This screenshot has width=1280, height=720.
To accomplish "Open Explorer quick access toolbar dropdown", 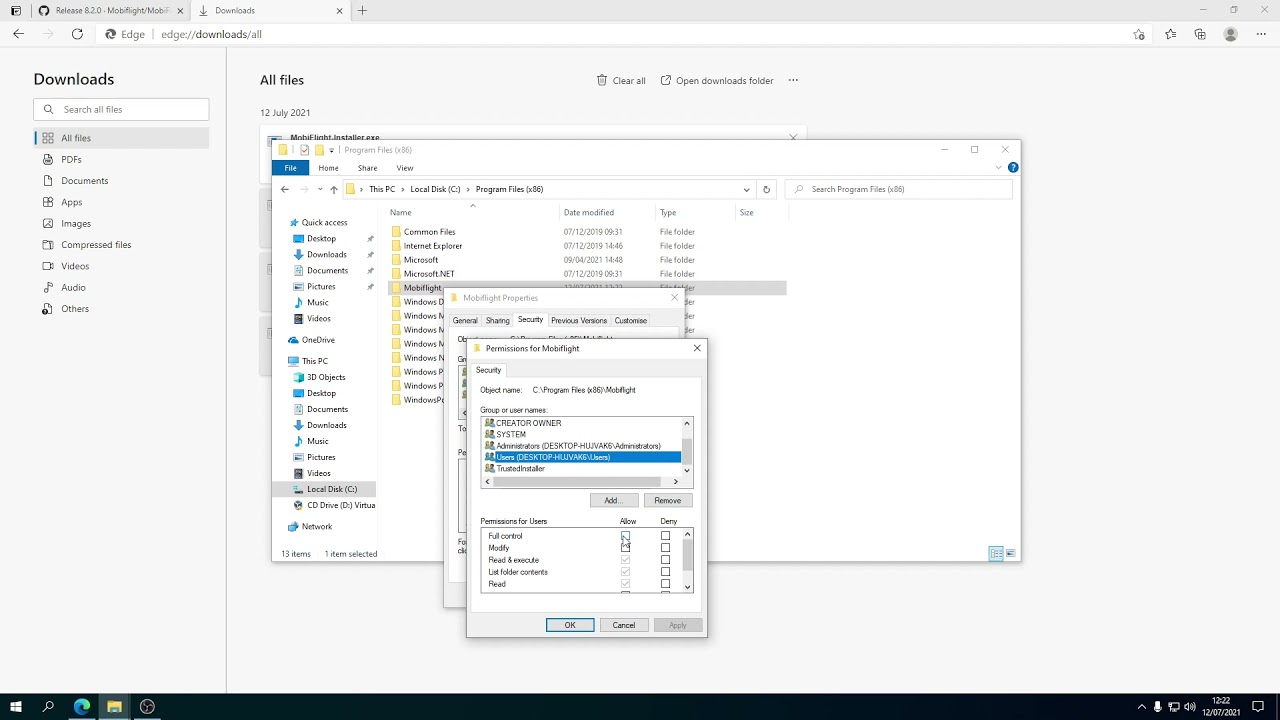I will click(331, 150).
